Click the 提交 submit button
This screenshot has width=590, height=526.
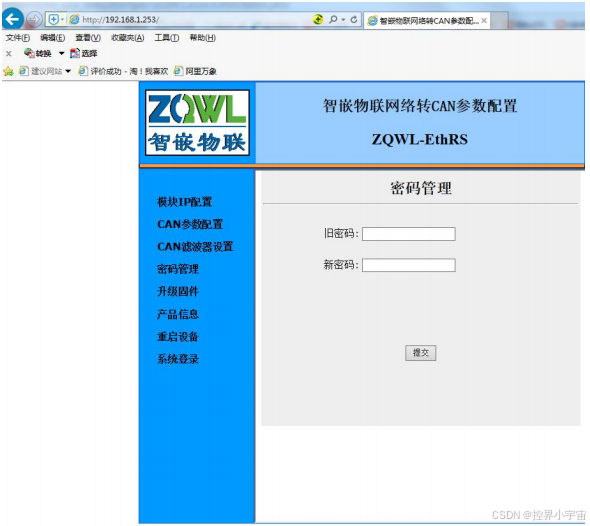(421, 353)
